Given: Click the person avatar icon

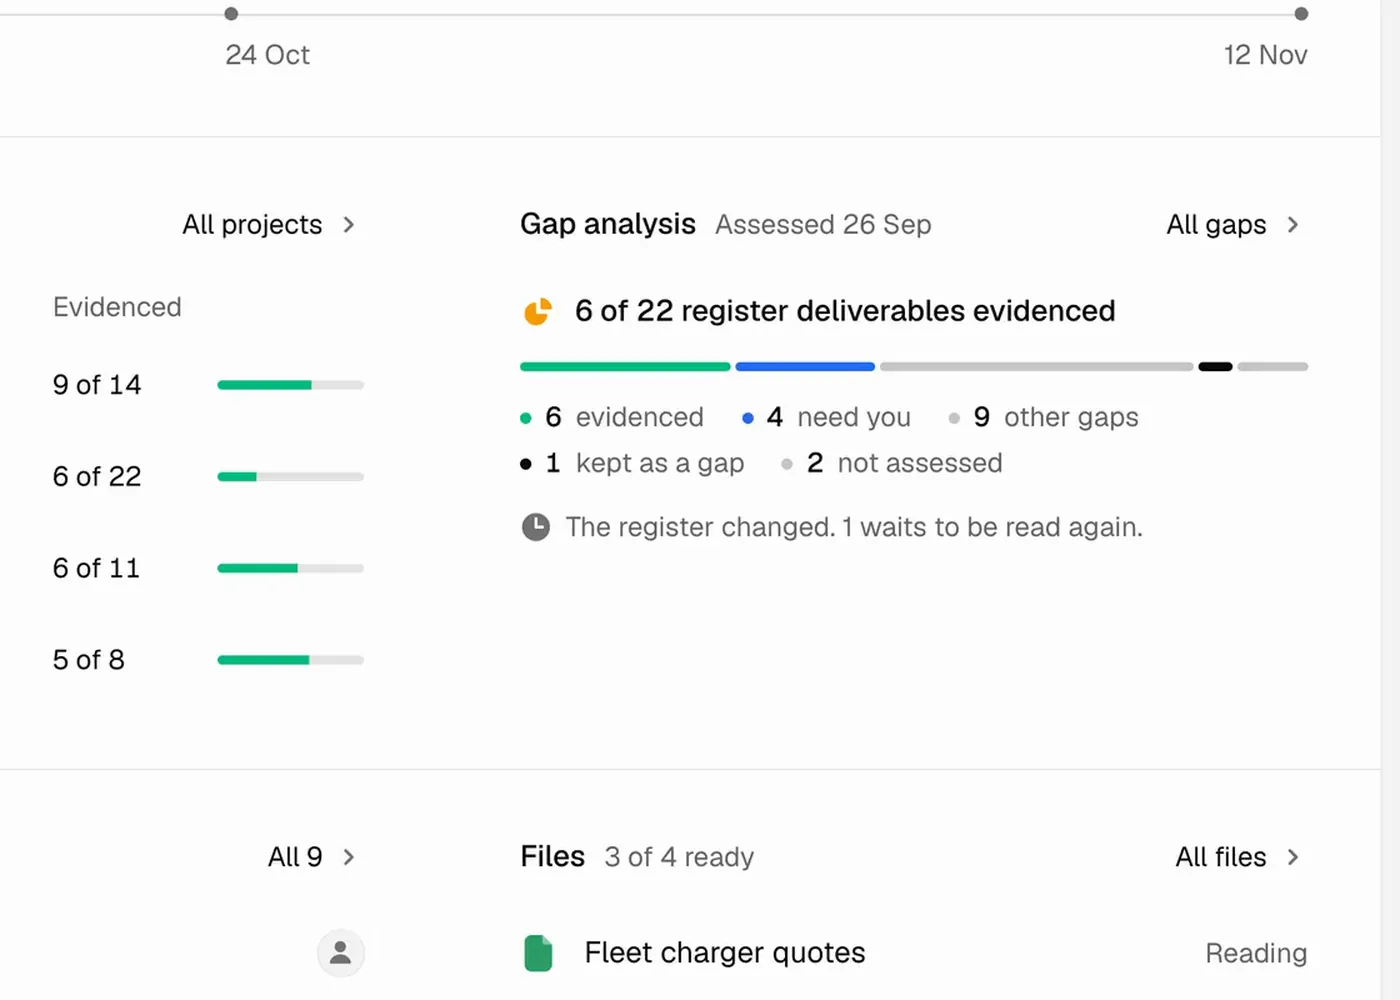Looking at the screenshot, I should pos(341,953).
